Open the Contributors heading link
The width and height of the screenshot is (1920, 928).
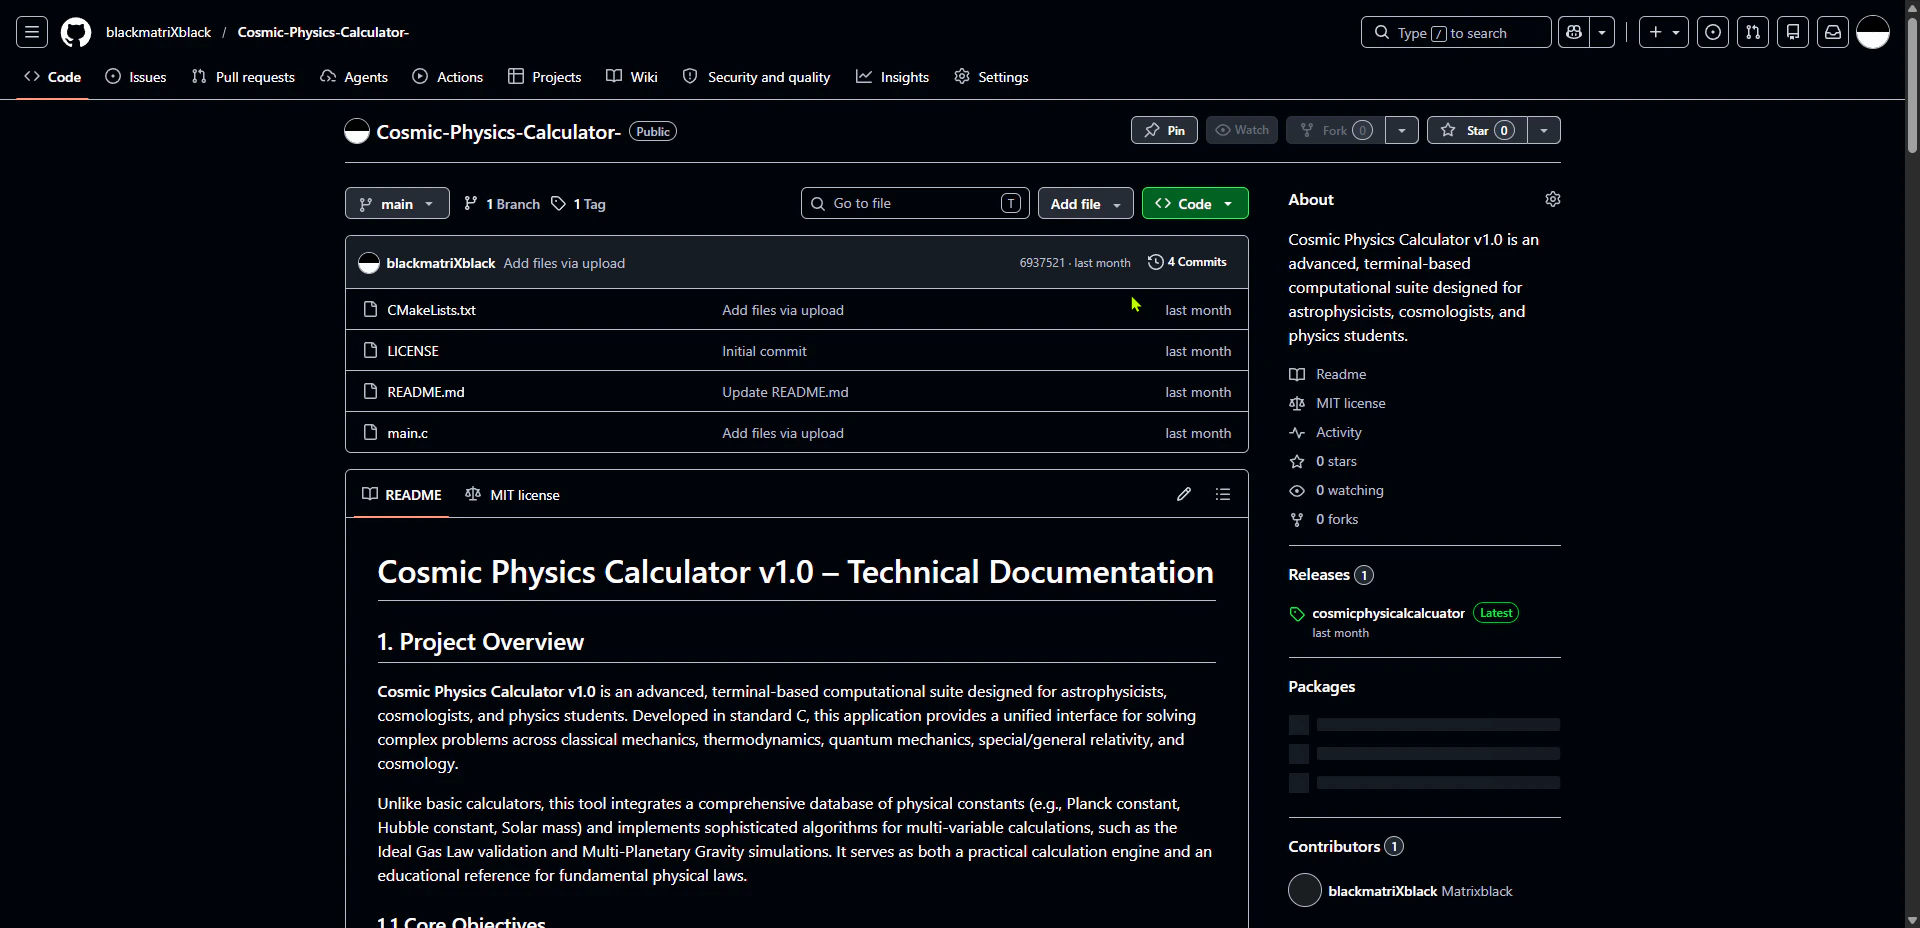click(x=1346, y=846)
